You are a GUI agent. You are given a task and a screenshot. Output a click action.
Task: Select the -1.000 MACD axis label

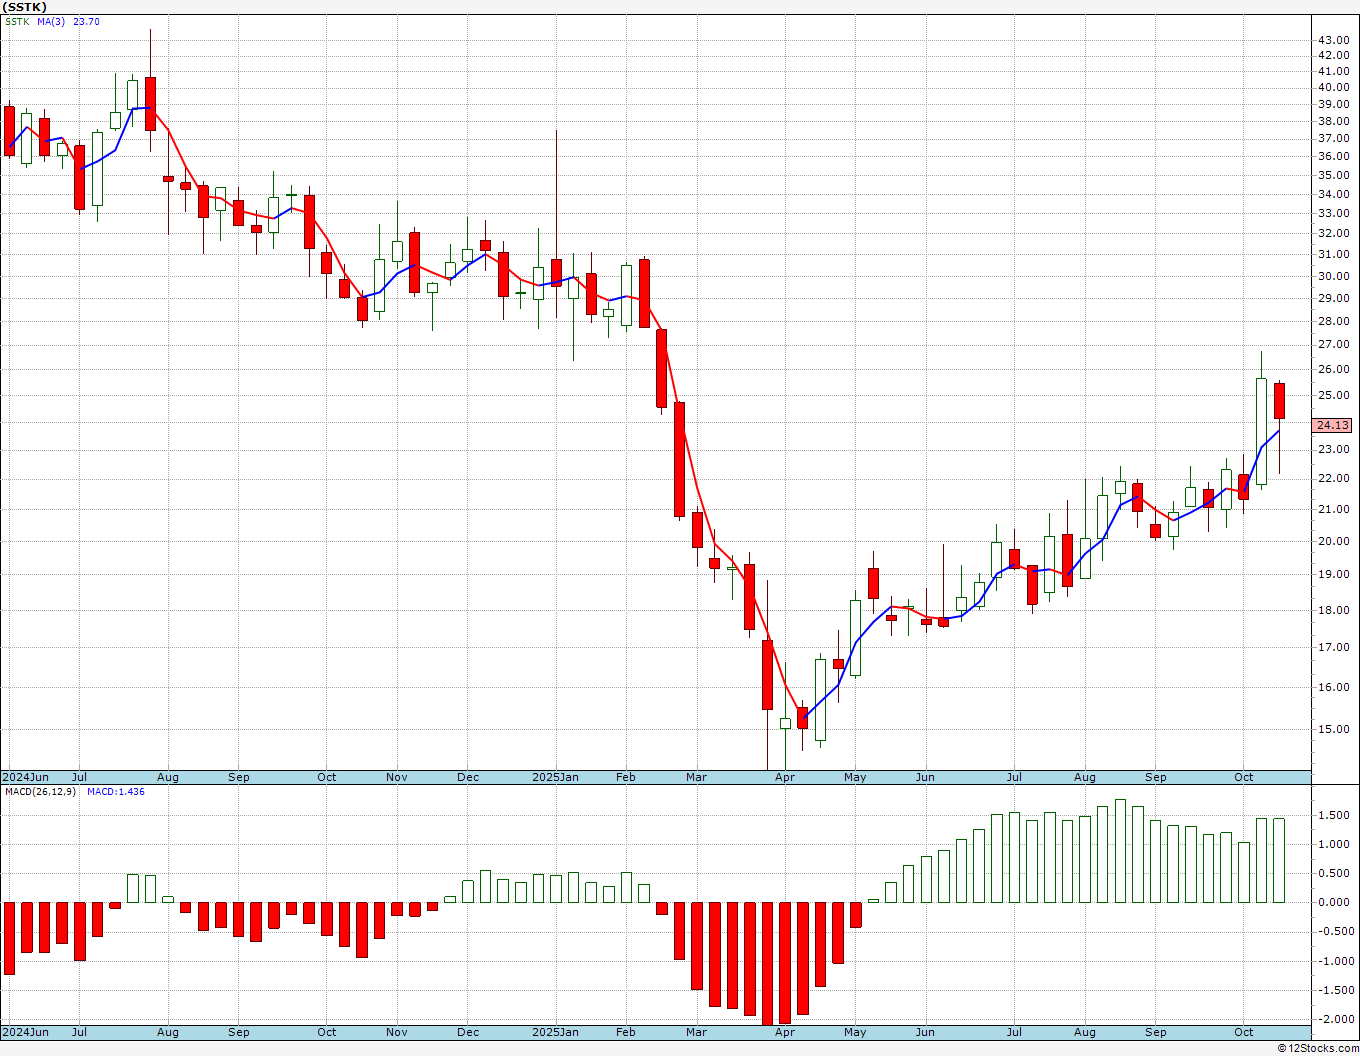(x=1334, y=961)
